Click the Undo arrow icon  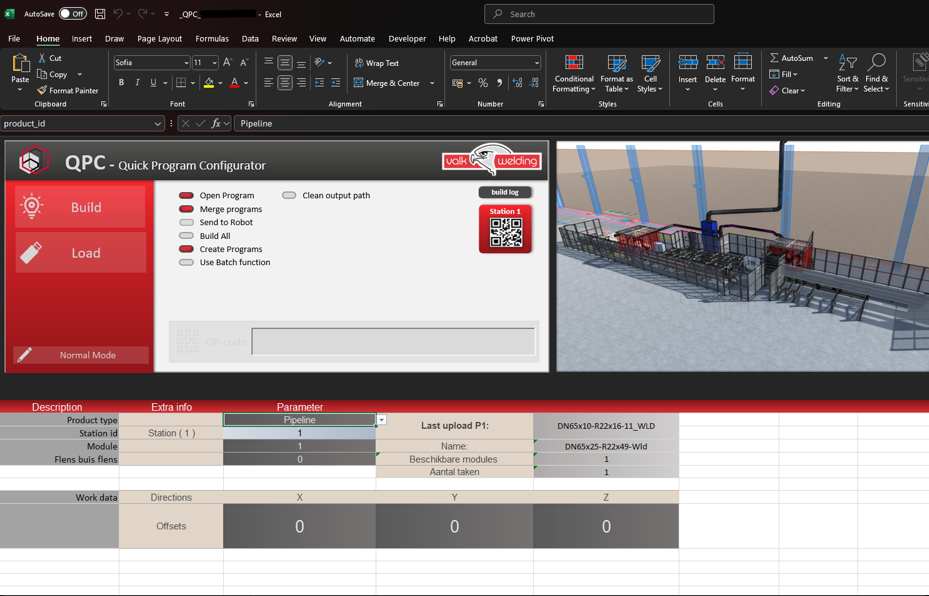pos(118,14)
